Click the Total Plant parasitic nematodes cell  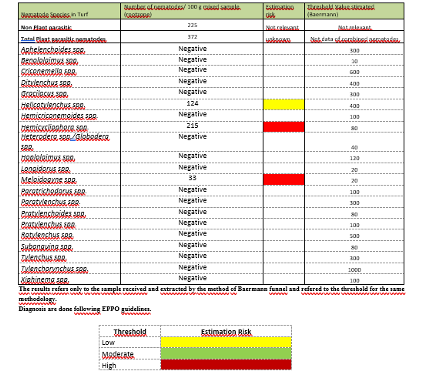pyautogui.click(x=63, y=39)
